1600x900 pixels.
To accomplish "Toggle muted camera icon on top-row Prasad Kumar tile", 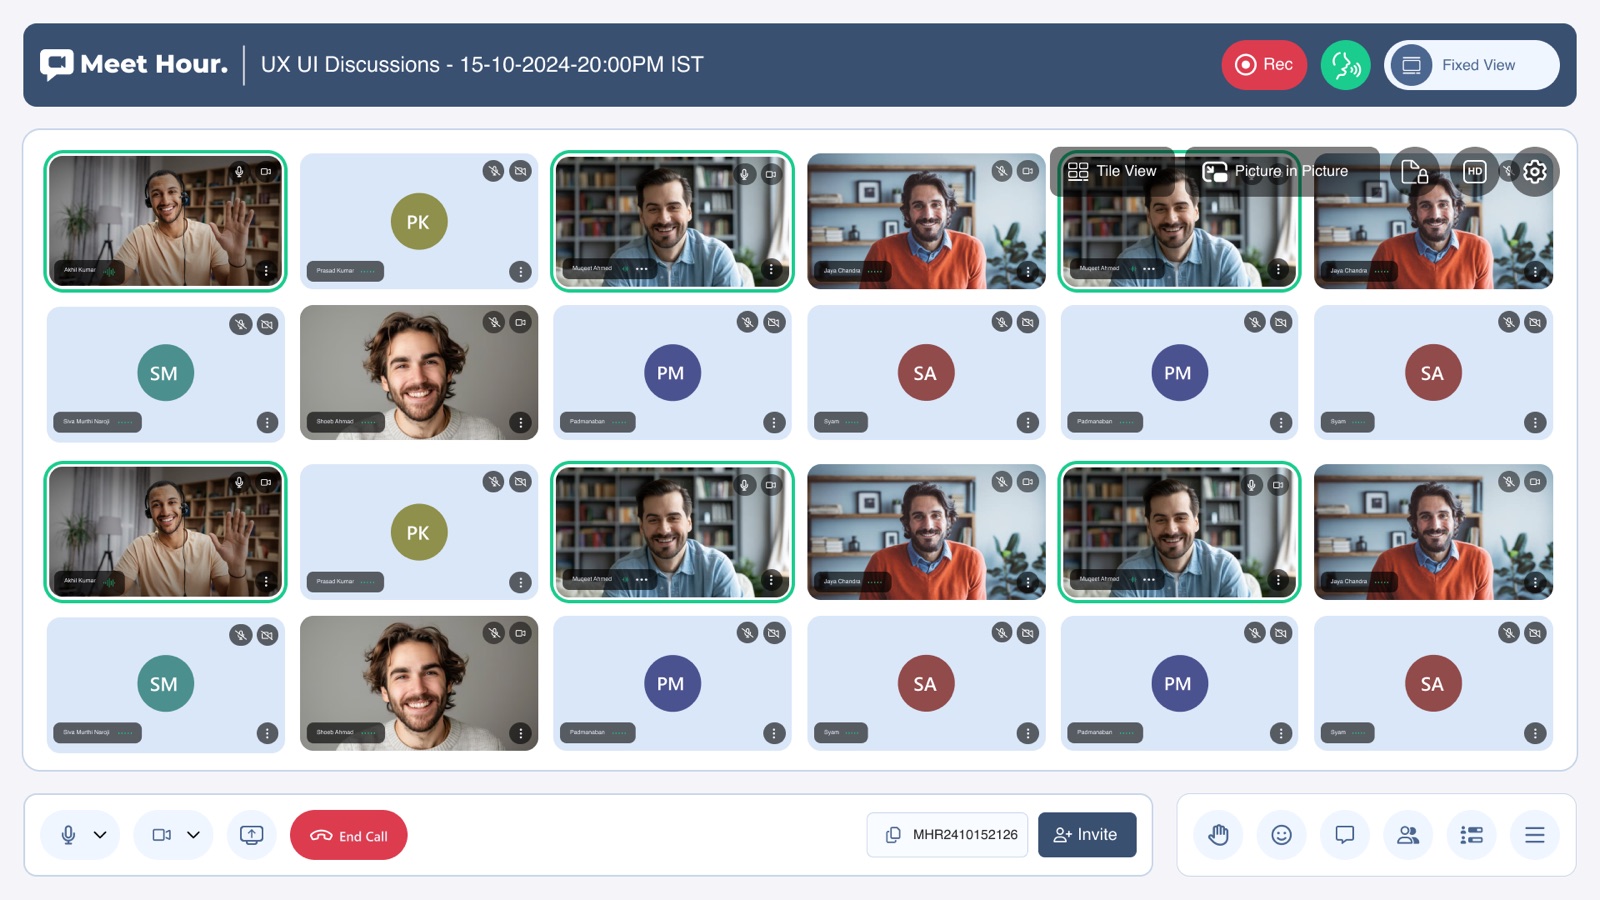I will [x=520, y=171].
